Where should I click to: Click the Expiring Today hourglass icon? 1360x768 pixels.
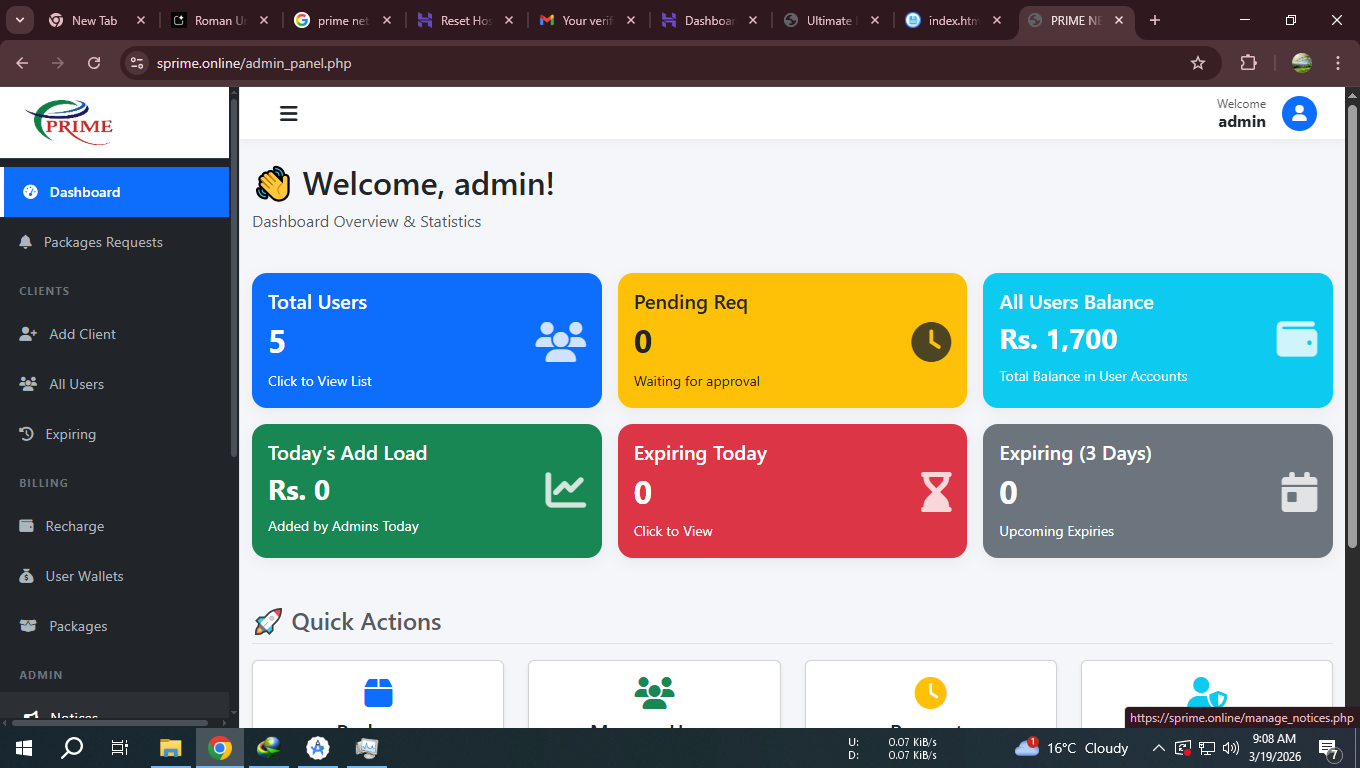pyautogui.click(x=936, y=492)
